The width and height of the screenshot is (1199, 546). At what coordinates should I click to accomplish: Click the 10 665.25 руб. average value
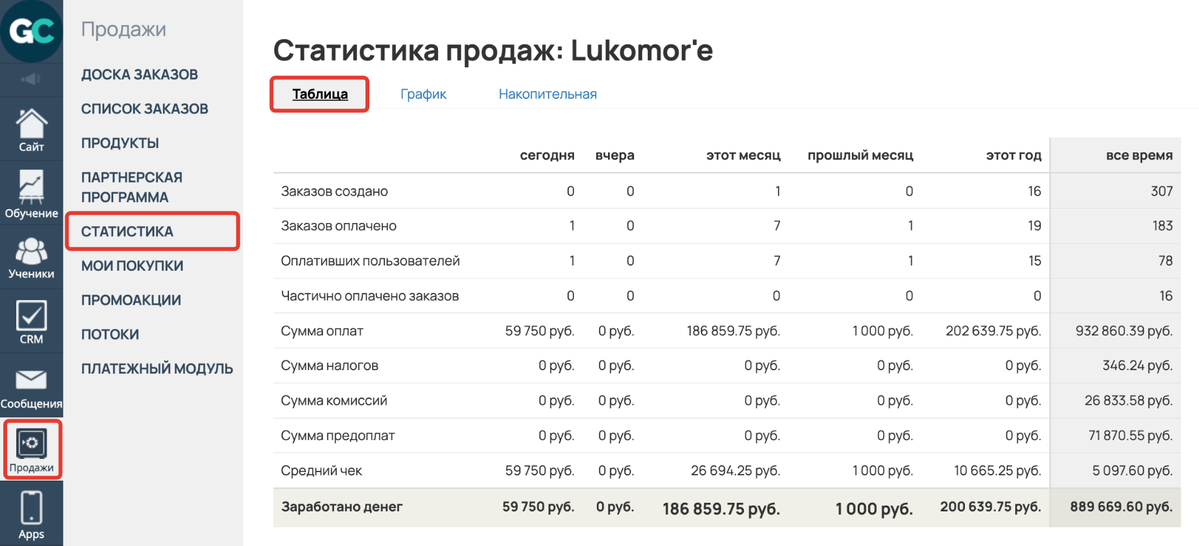(996, 471)
